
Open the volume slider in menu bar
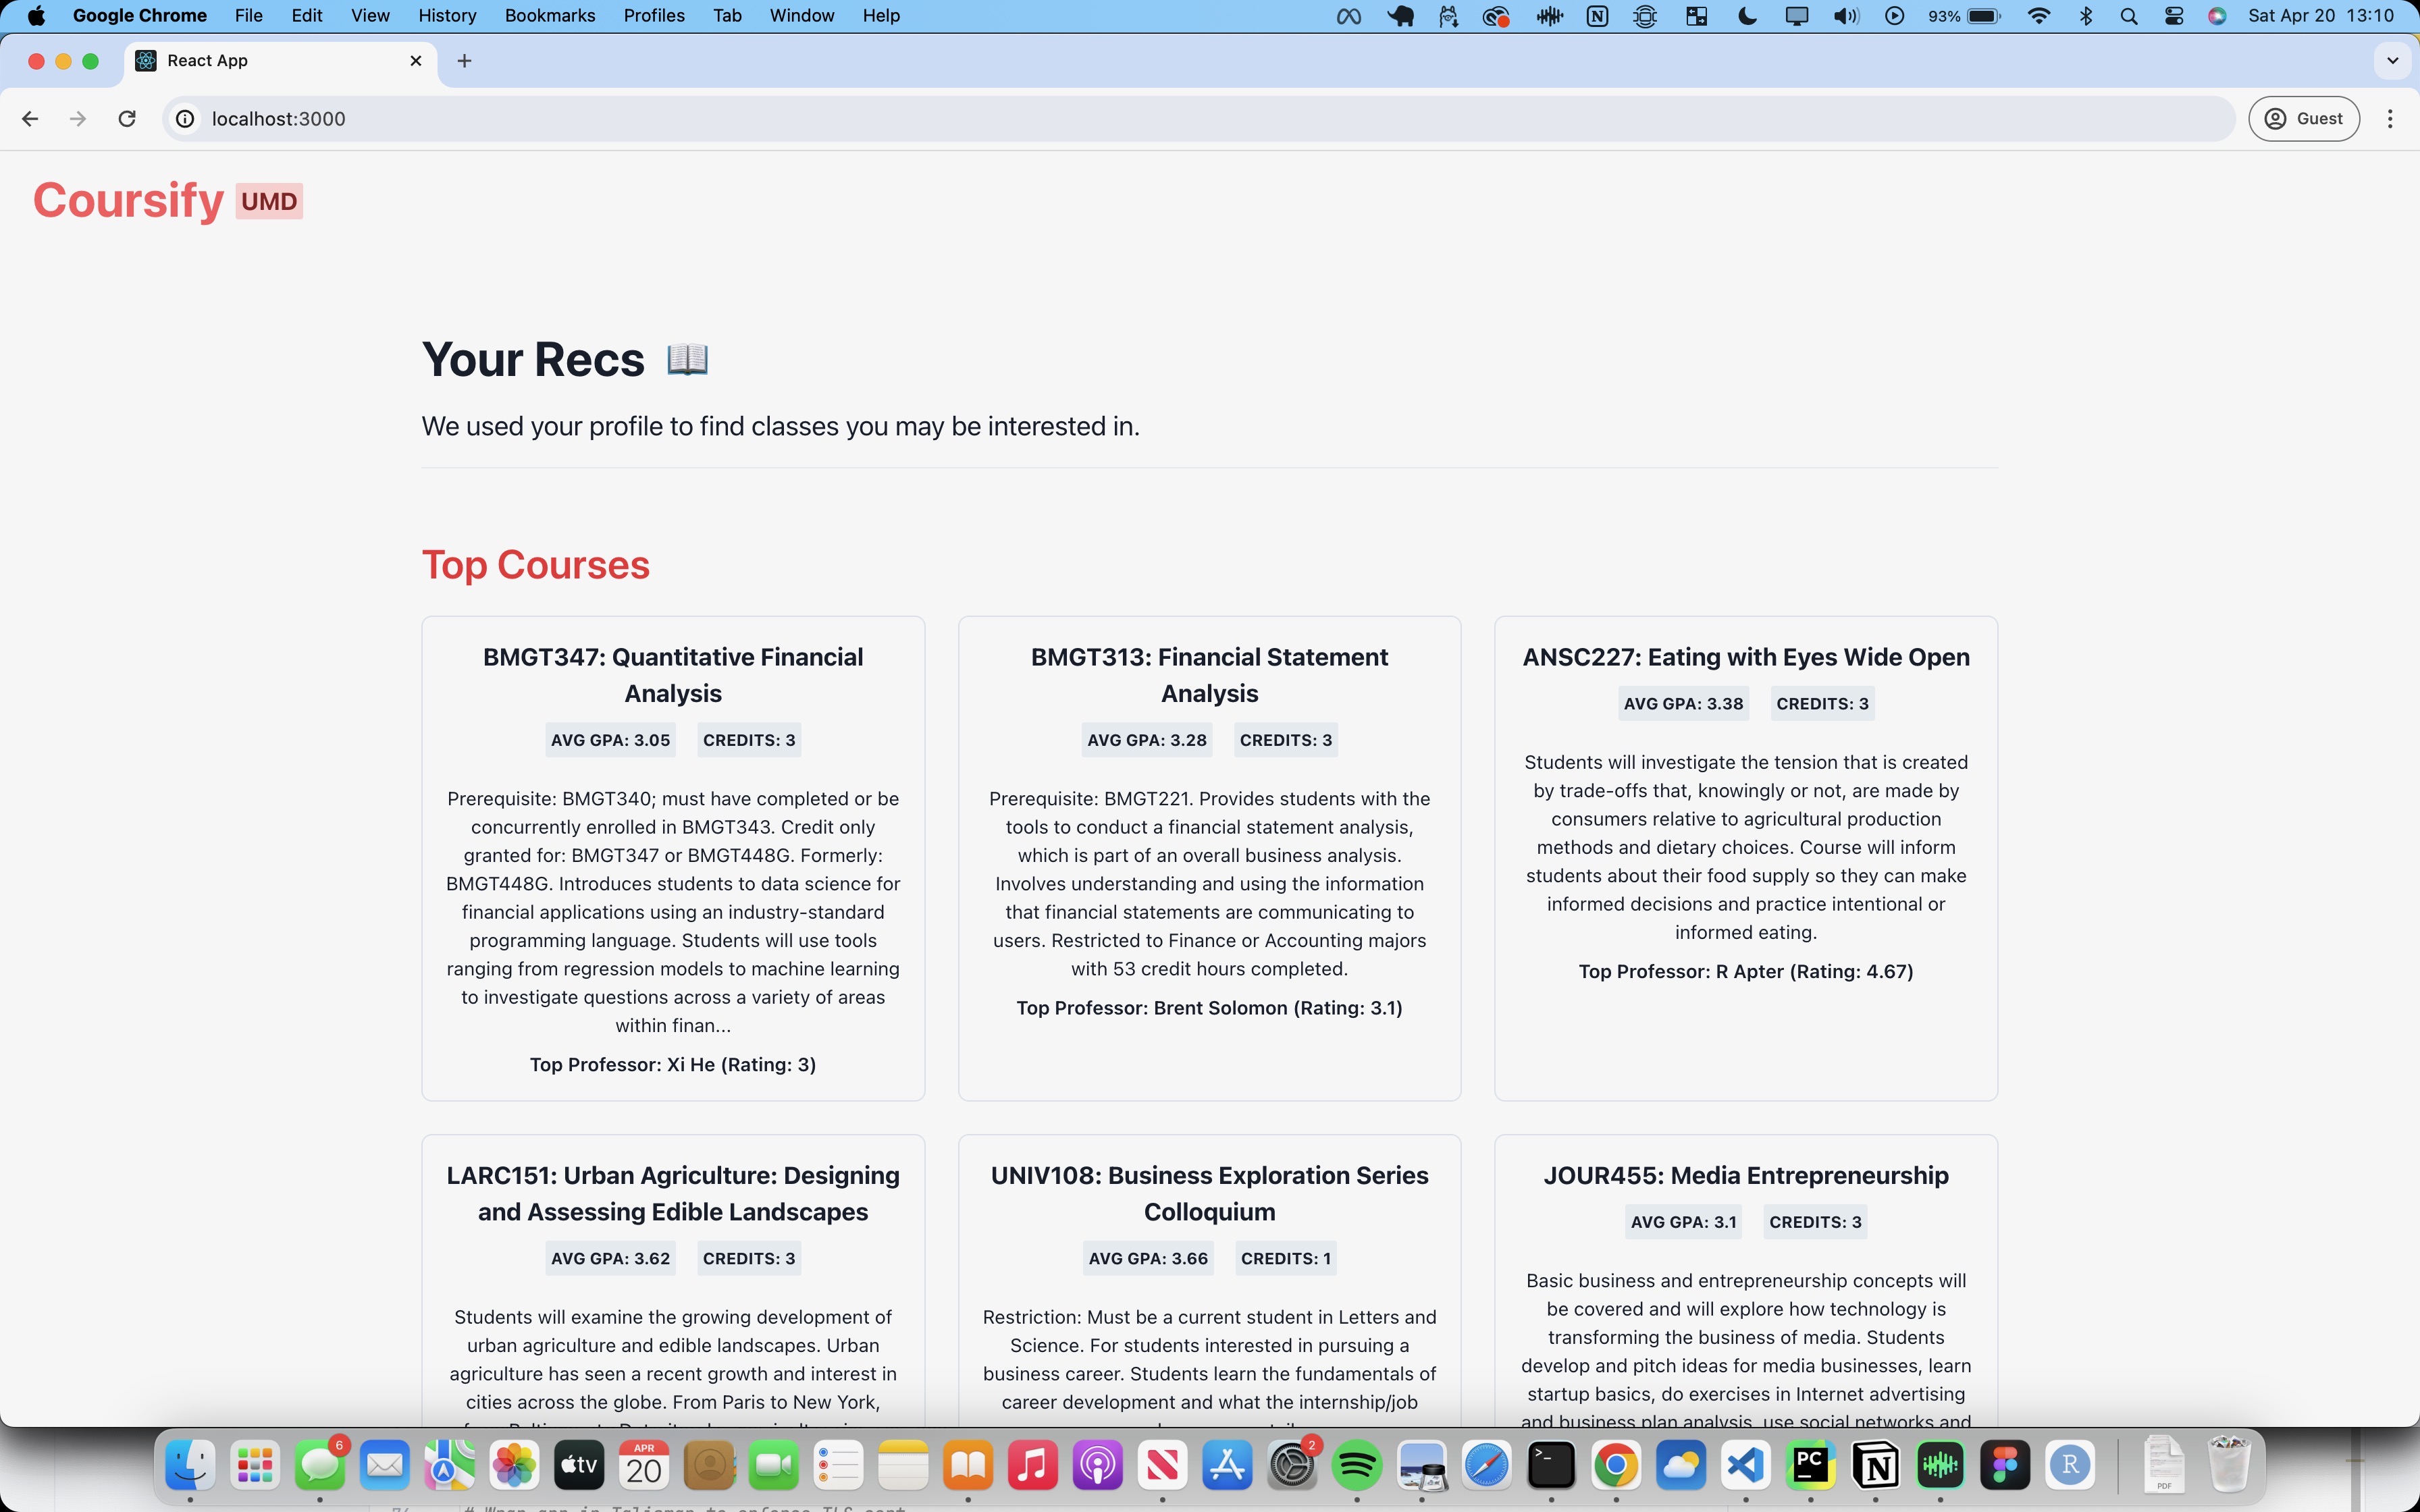pos(1845,16)
